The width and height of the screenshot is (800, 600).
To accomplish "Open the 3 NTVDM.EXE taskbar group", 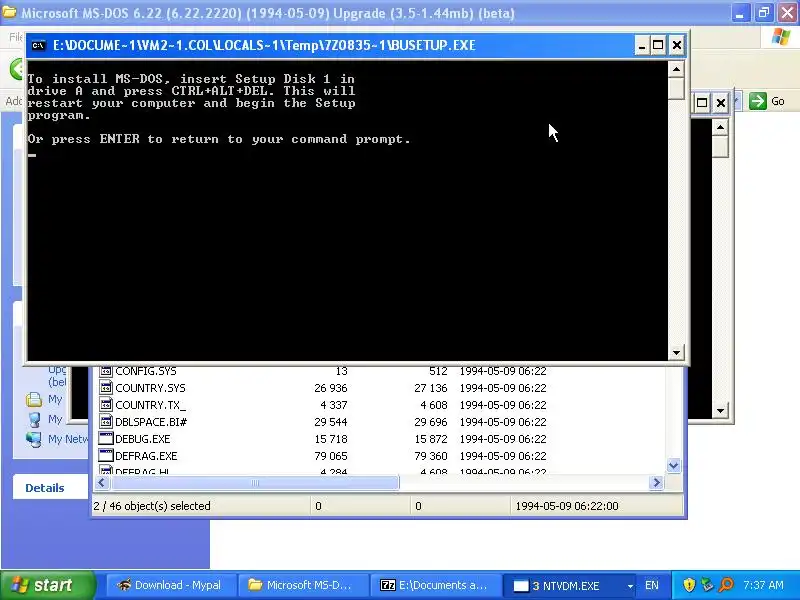I will [570, 585].
